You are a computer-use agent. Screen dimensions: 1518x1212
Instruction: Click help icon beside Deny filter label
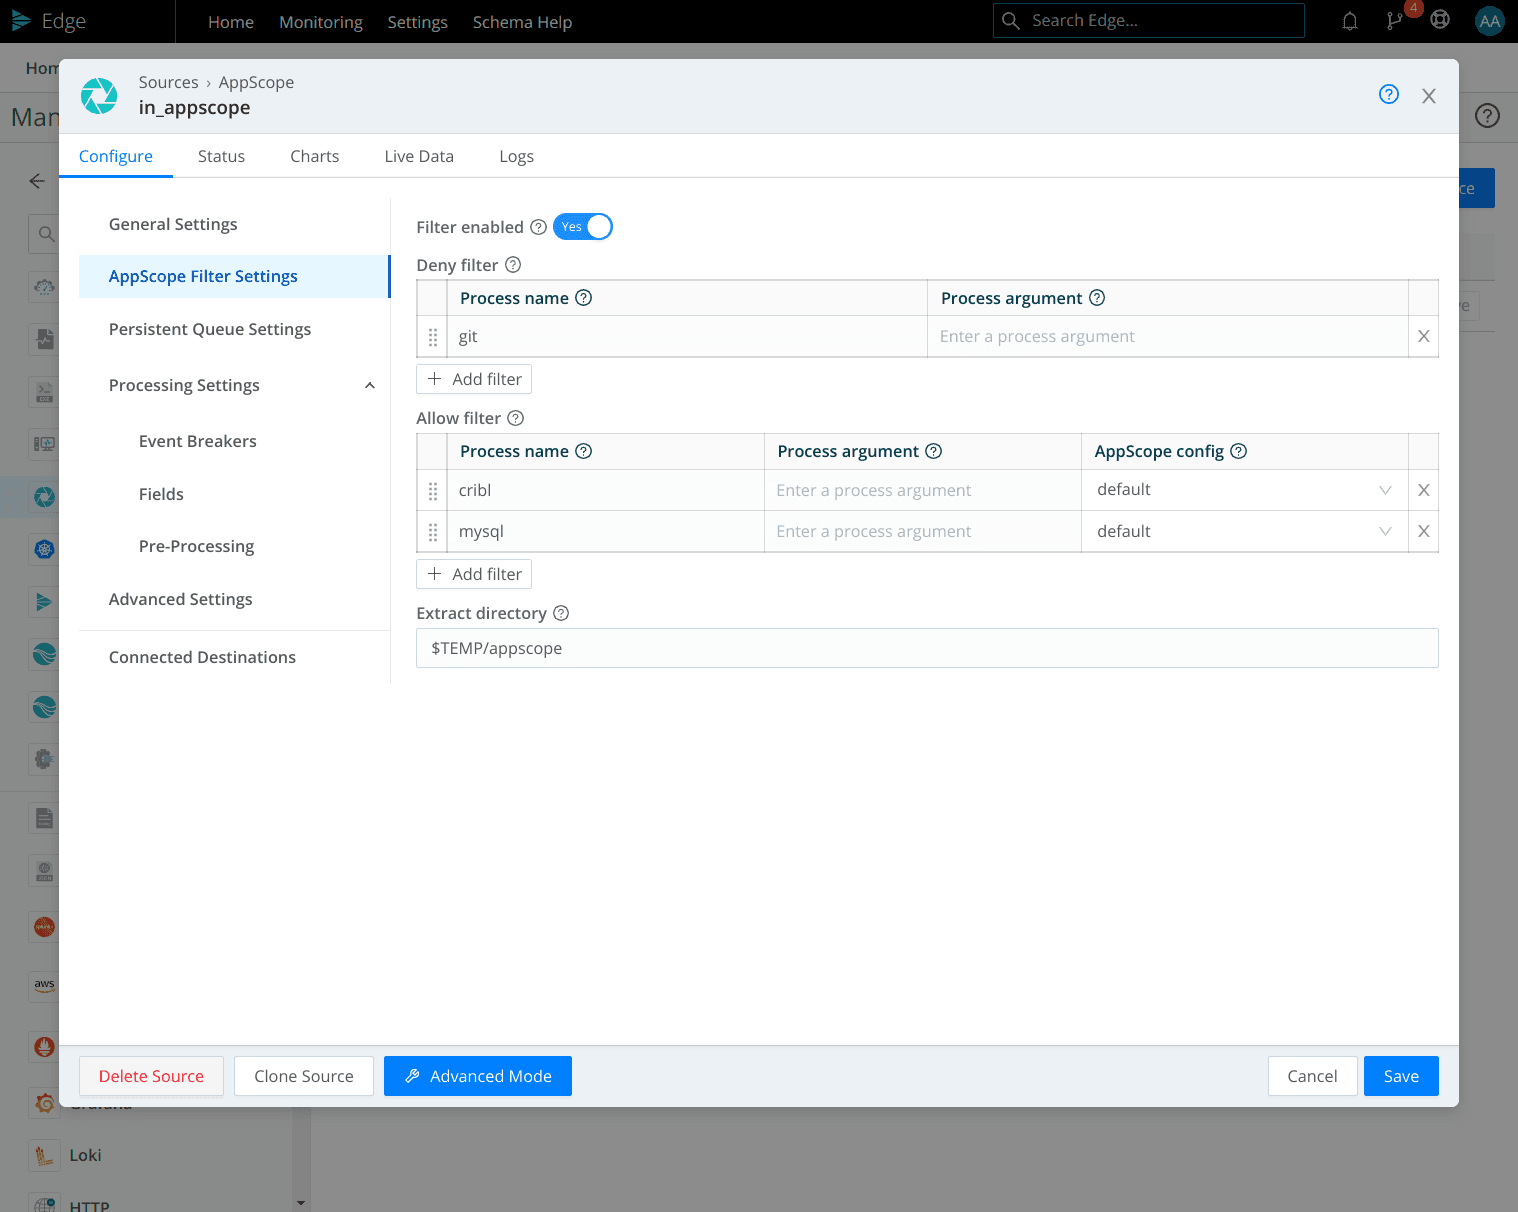pyautogui.click(x=513, y=265)
